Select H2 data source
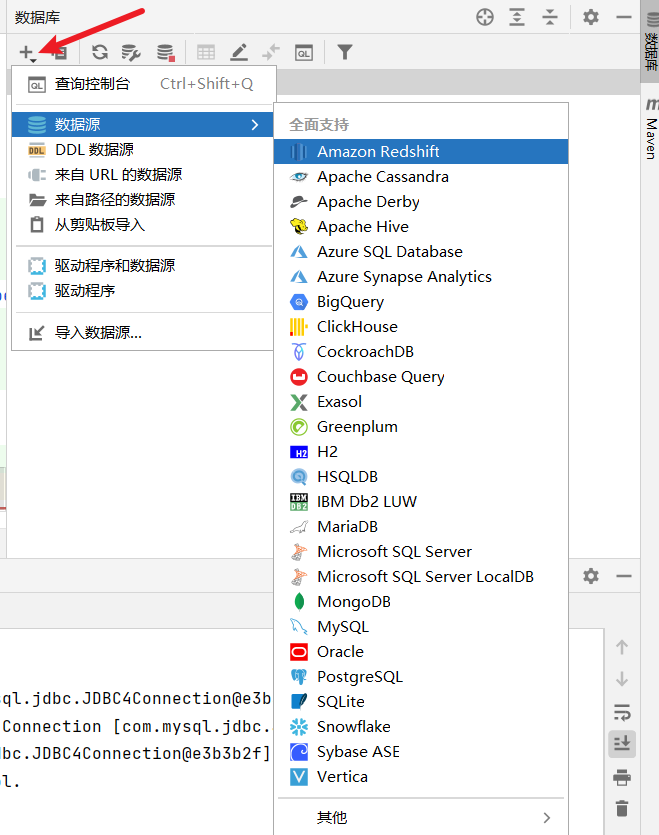The image size is (659, 835). (x=421, y=452)
